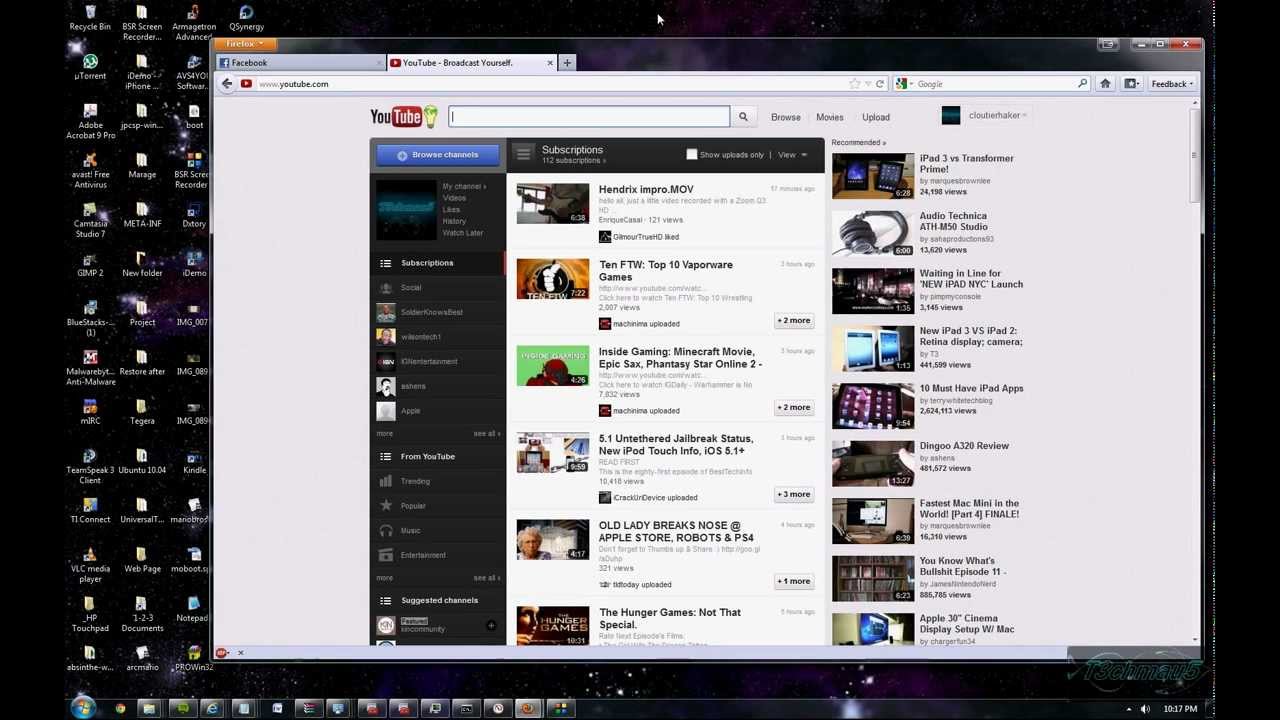
Task: Click the My channel link in sidebar
Action: pos(464,187)
